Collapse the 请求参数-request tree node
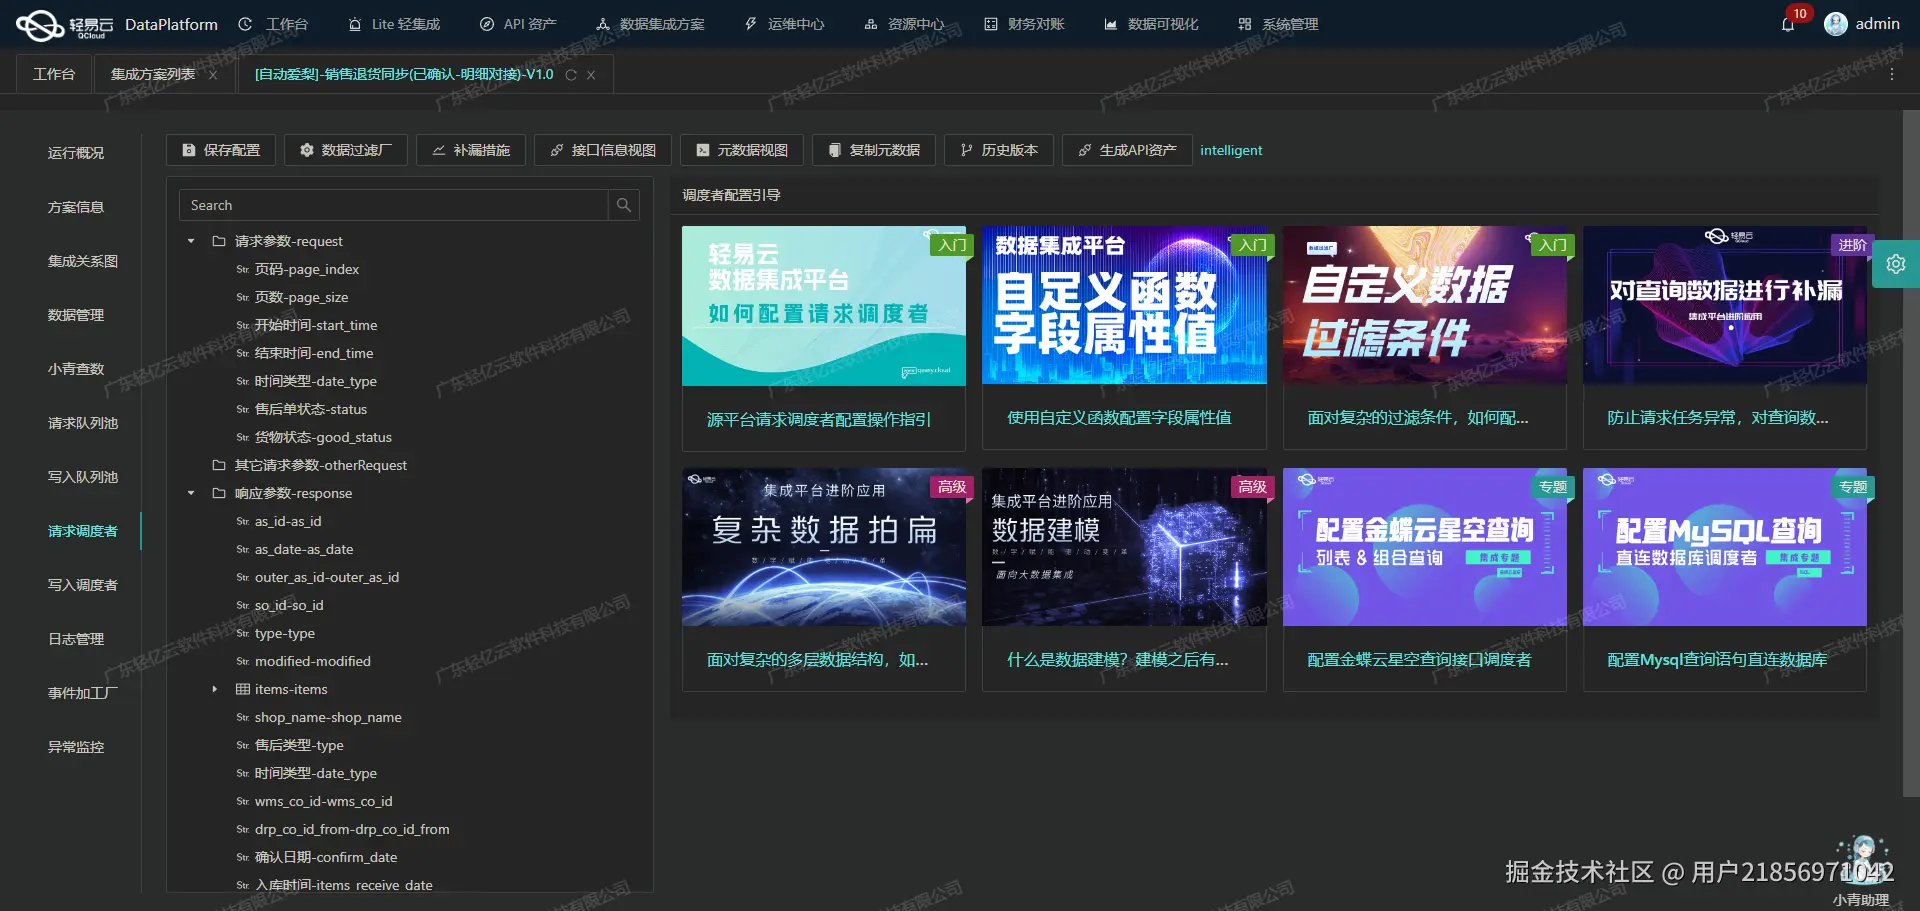 coord(190,241)
